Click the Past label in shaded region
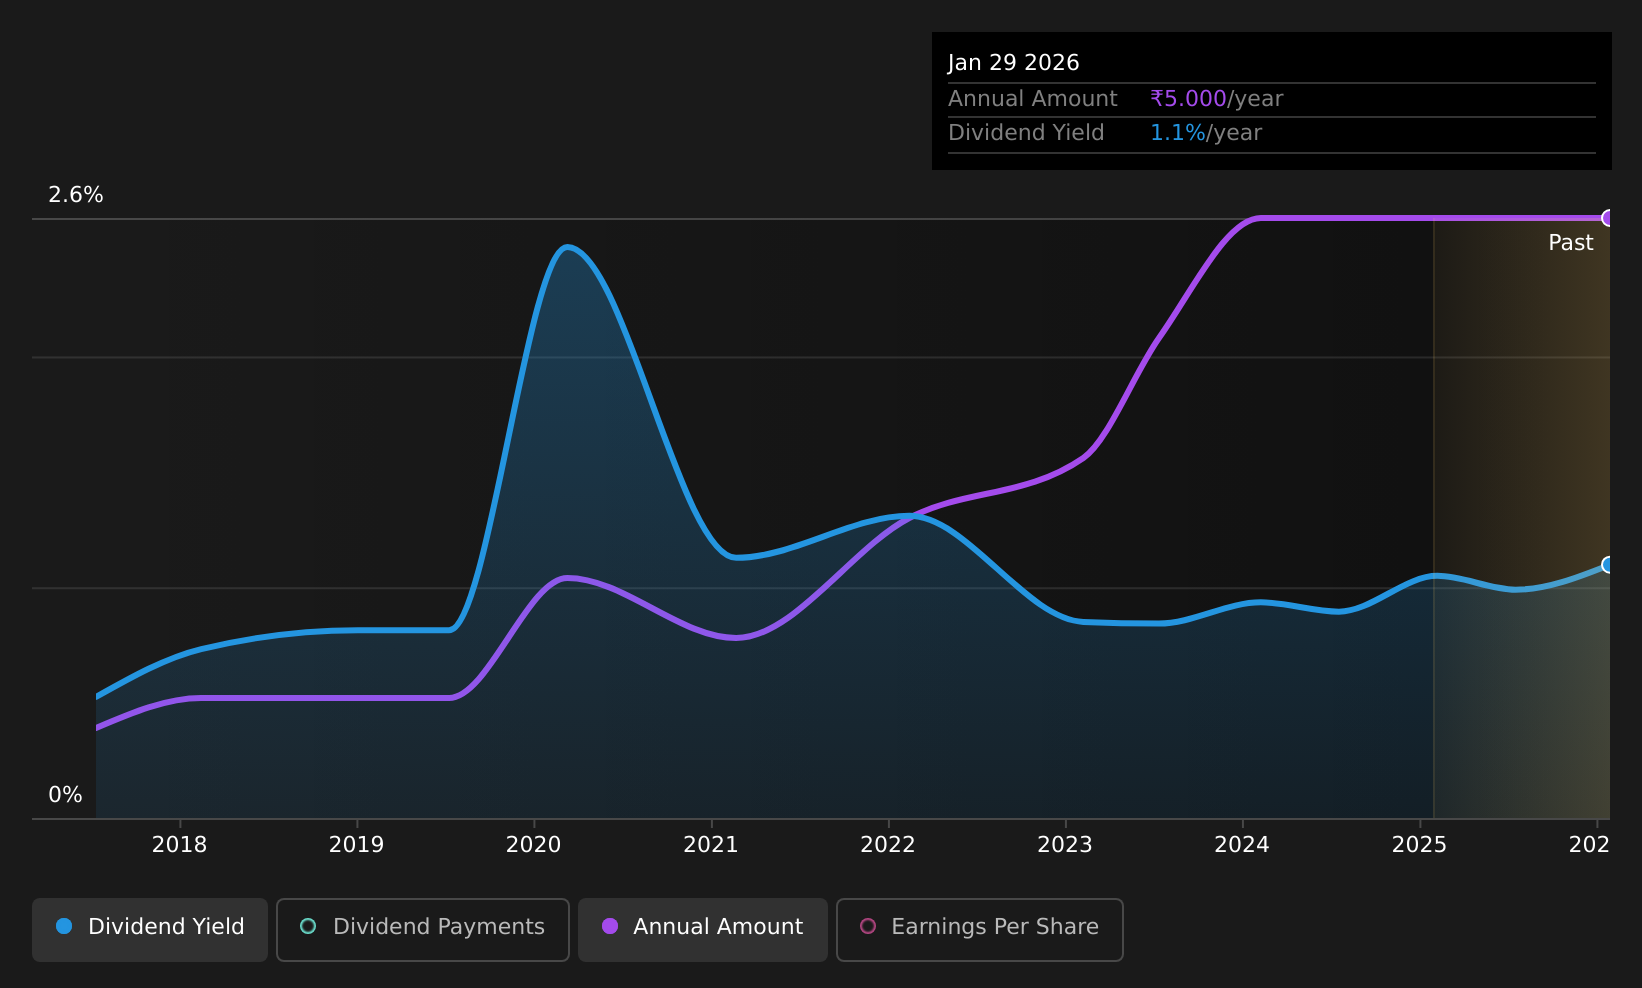The height and width of the screenshot is (988, 1642). point(1571,243)
